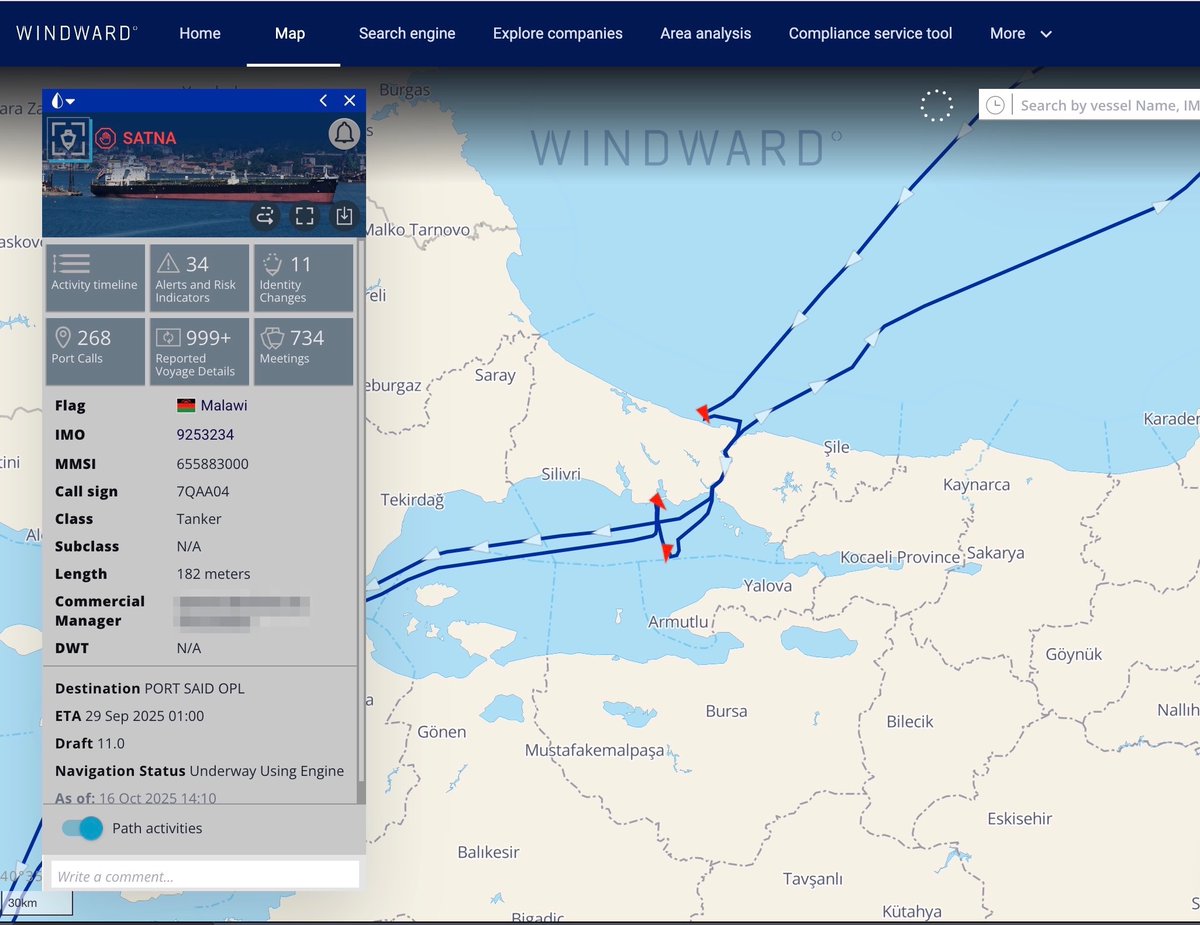Click the 30km map scale bar
The height and width of the screenshot is (925, 1200).
(x=37, y=903)
